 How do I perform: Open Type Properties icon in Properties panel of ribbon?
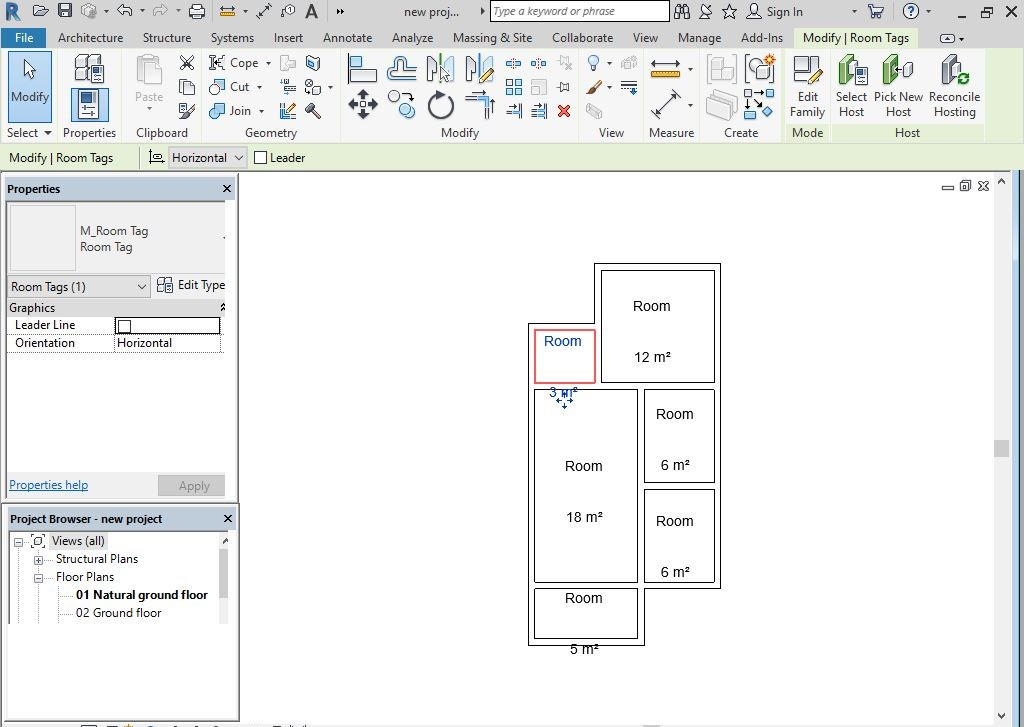click(89, 69)
